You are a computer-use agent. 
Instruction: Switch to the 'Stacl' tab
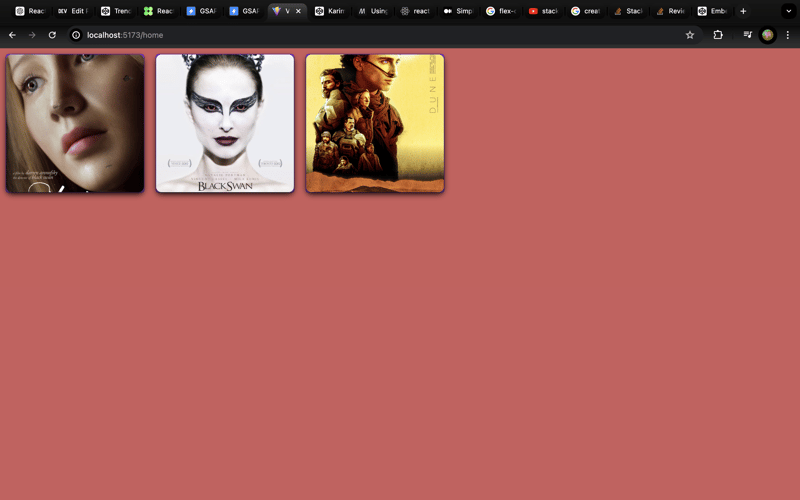(628, 11)
